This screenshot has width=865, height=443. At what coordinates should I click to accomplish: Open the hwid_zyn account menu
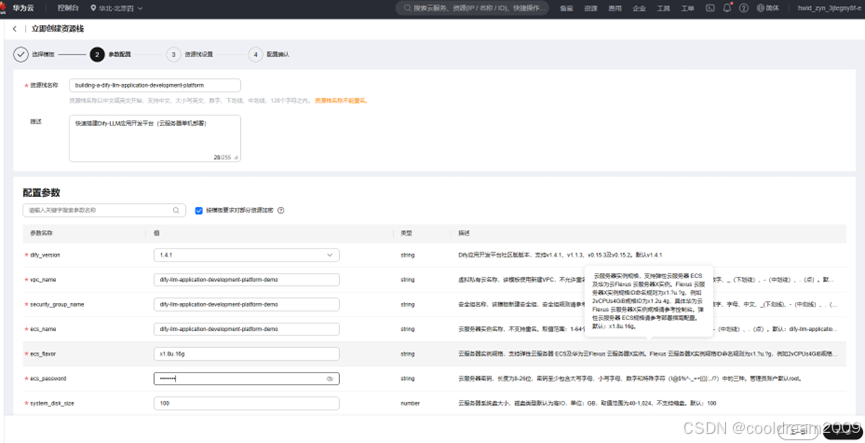[831, 8]
